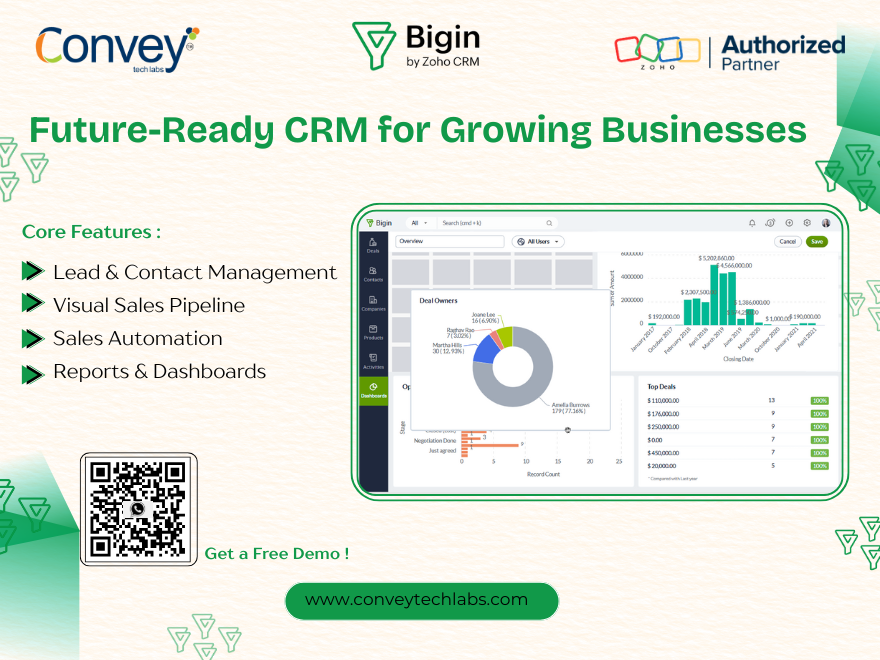
Task: Select the Companies icon in the sidebar
Action: pyautogui.click(x=373, y=304)
